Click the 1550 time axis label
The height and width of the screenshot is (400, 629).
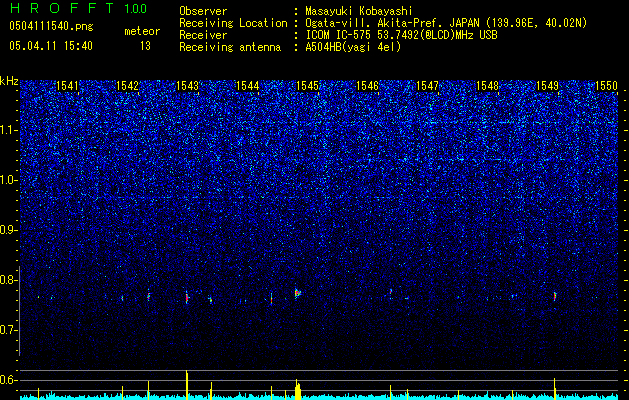[607, 85]
